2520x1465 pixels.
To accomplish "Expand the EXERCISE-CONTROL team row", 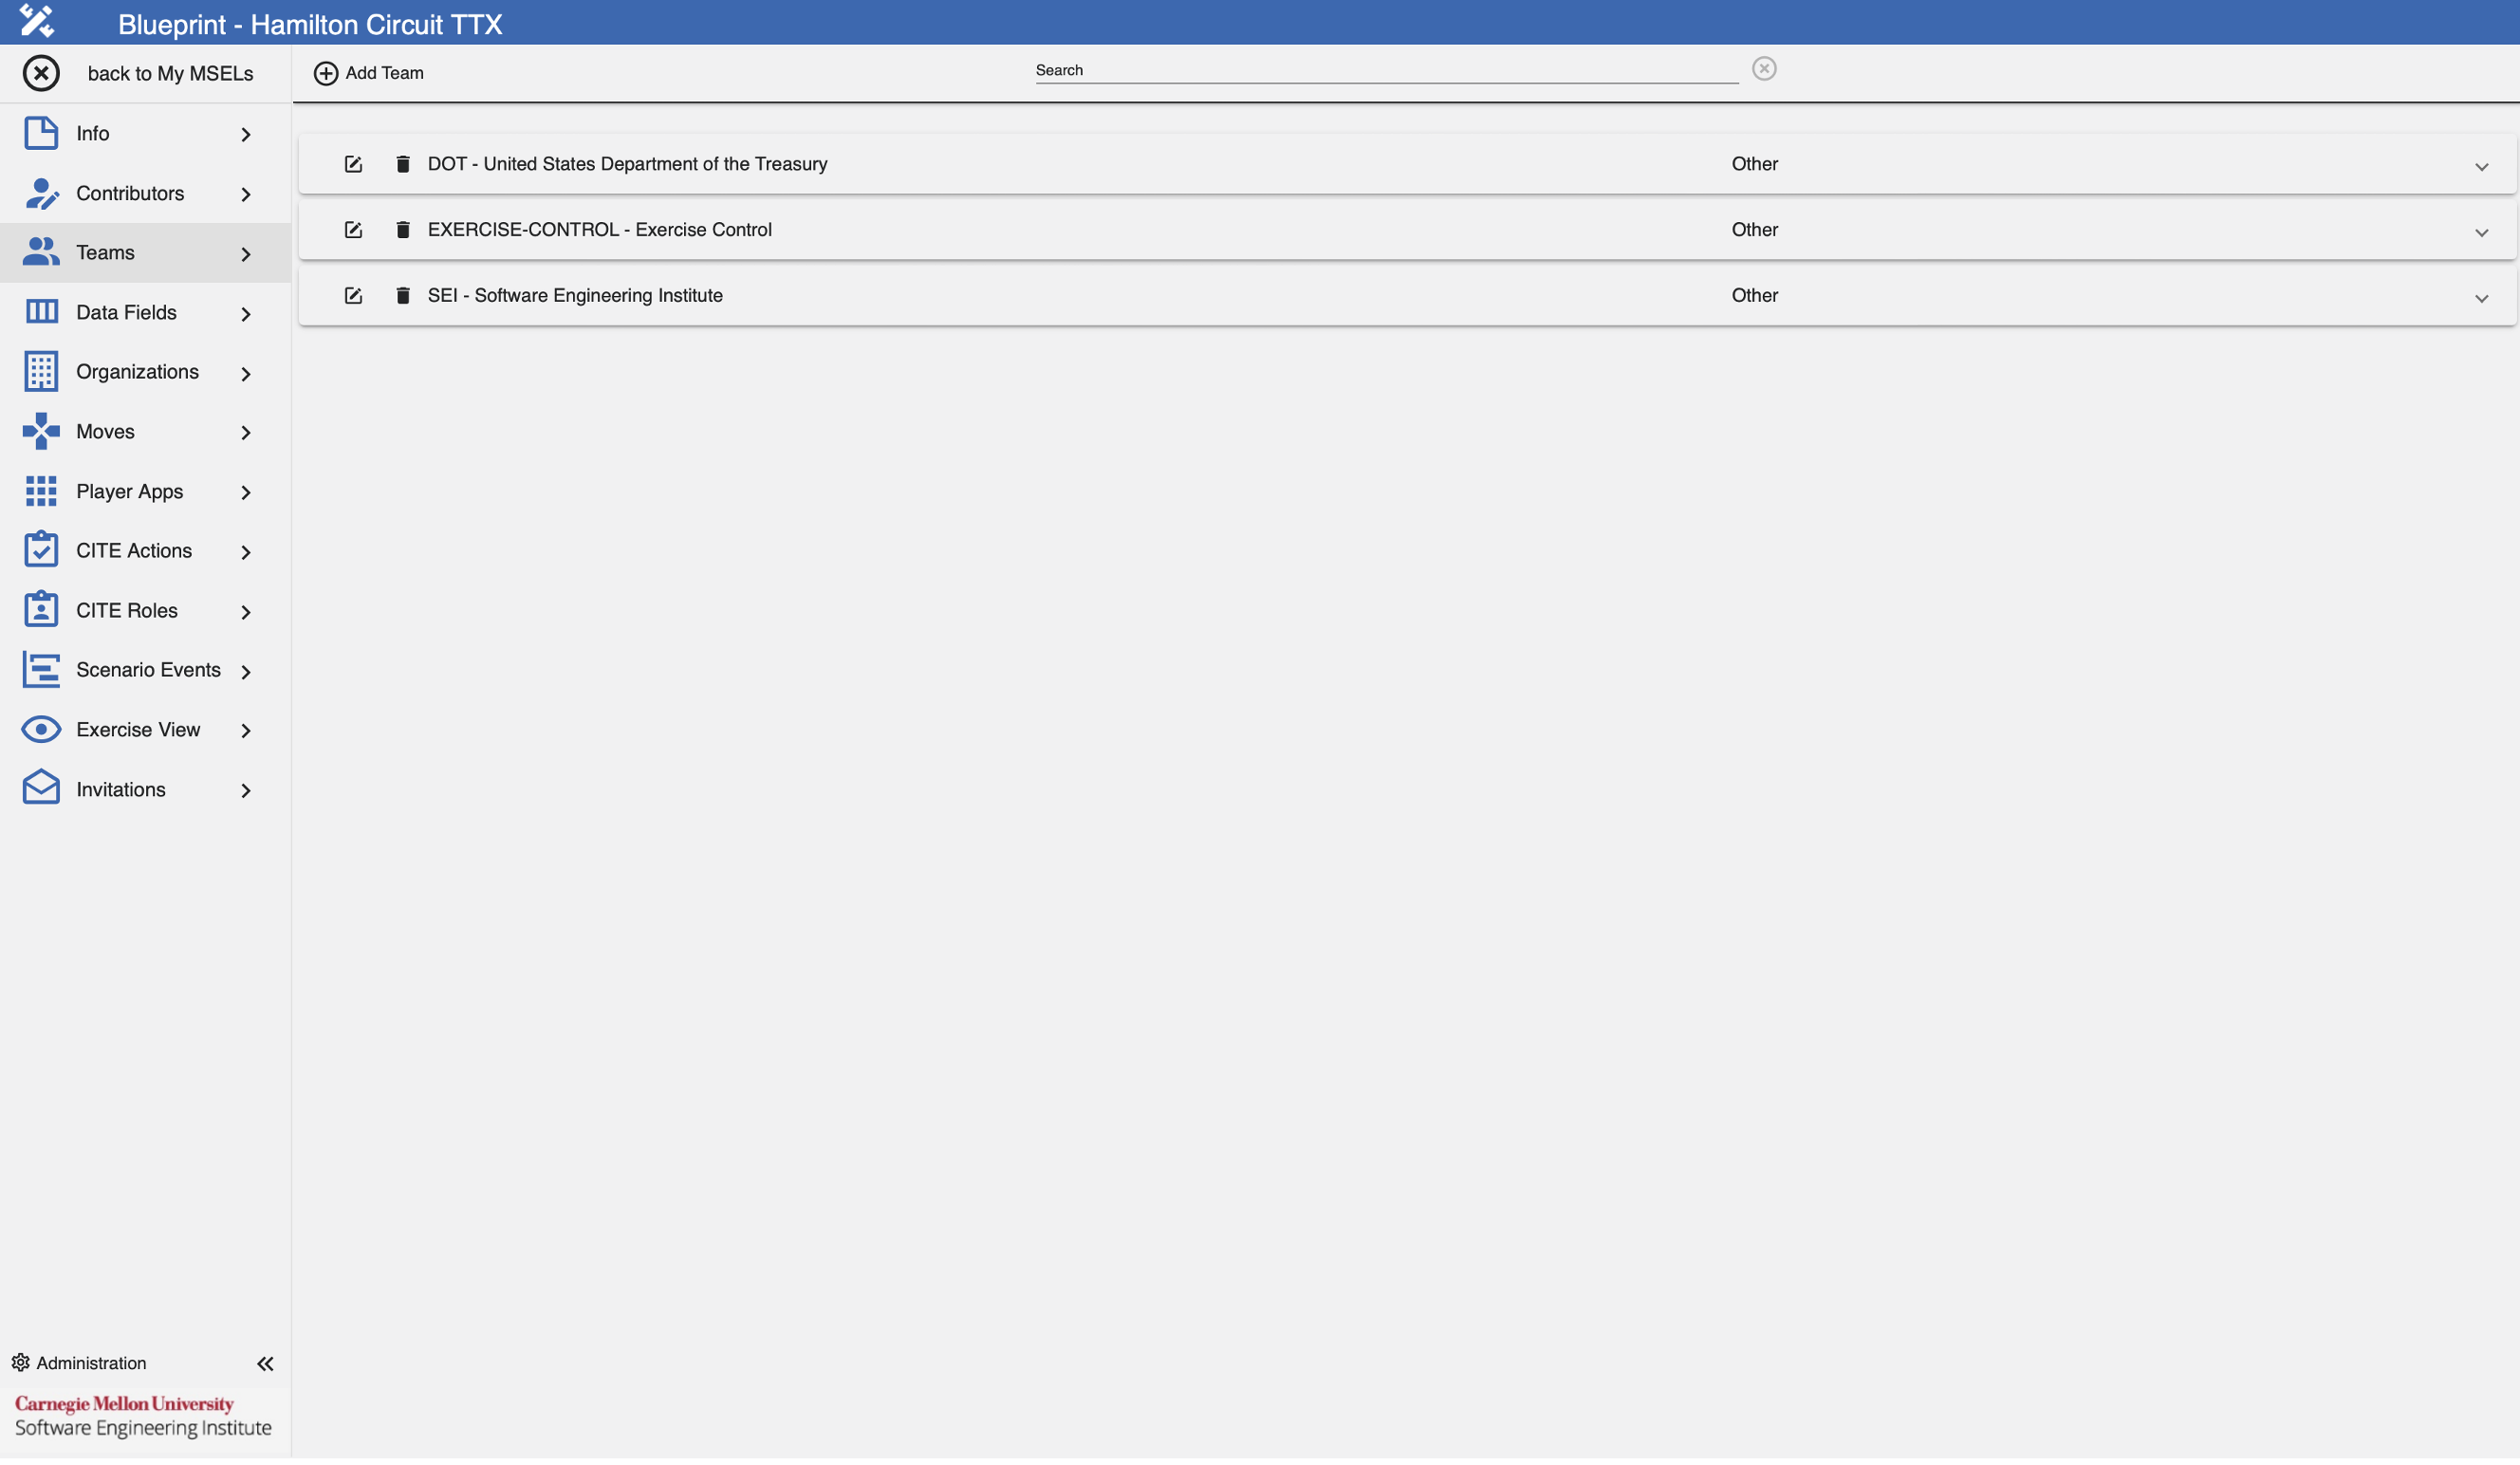I will tap(2482, 231).
